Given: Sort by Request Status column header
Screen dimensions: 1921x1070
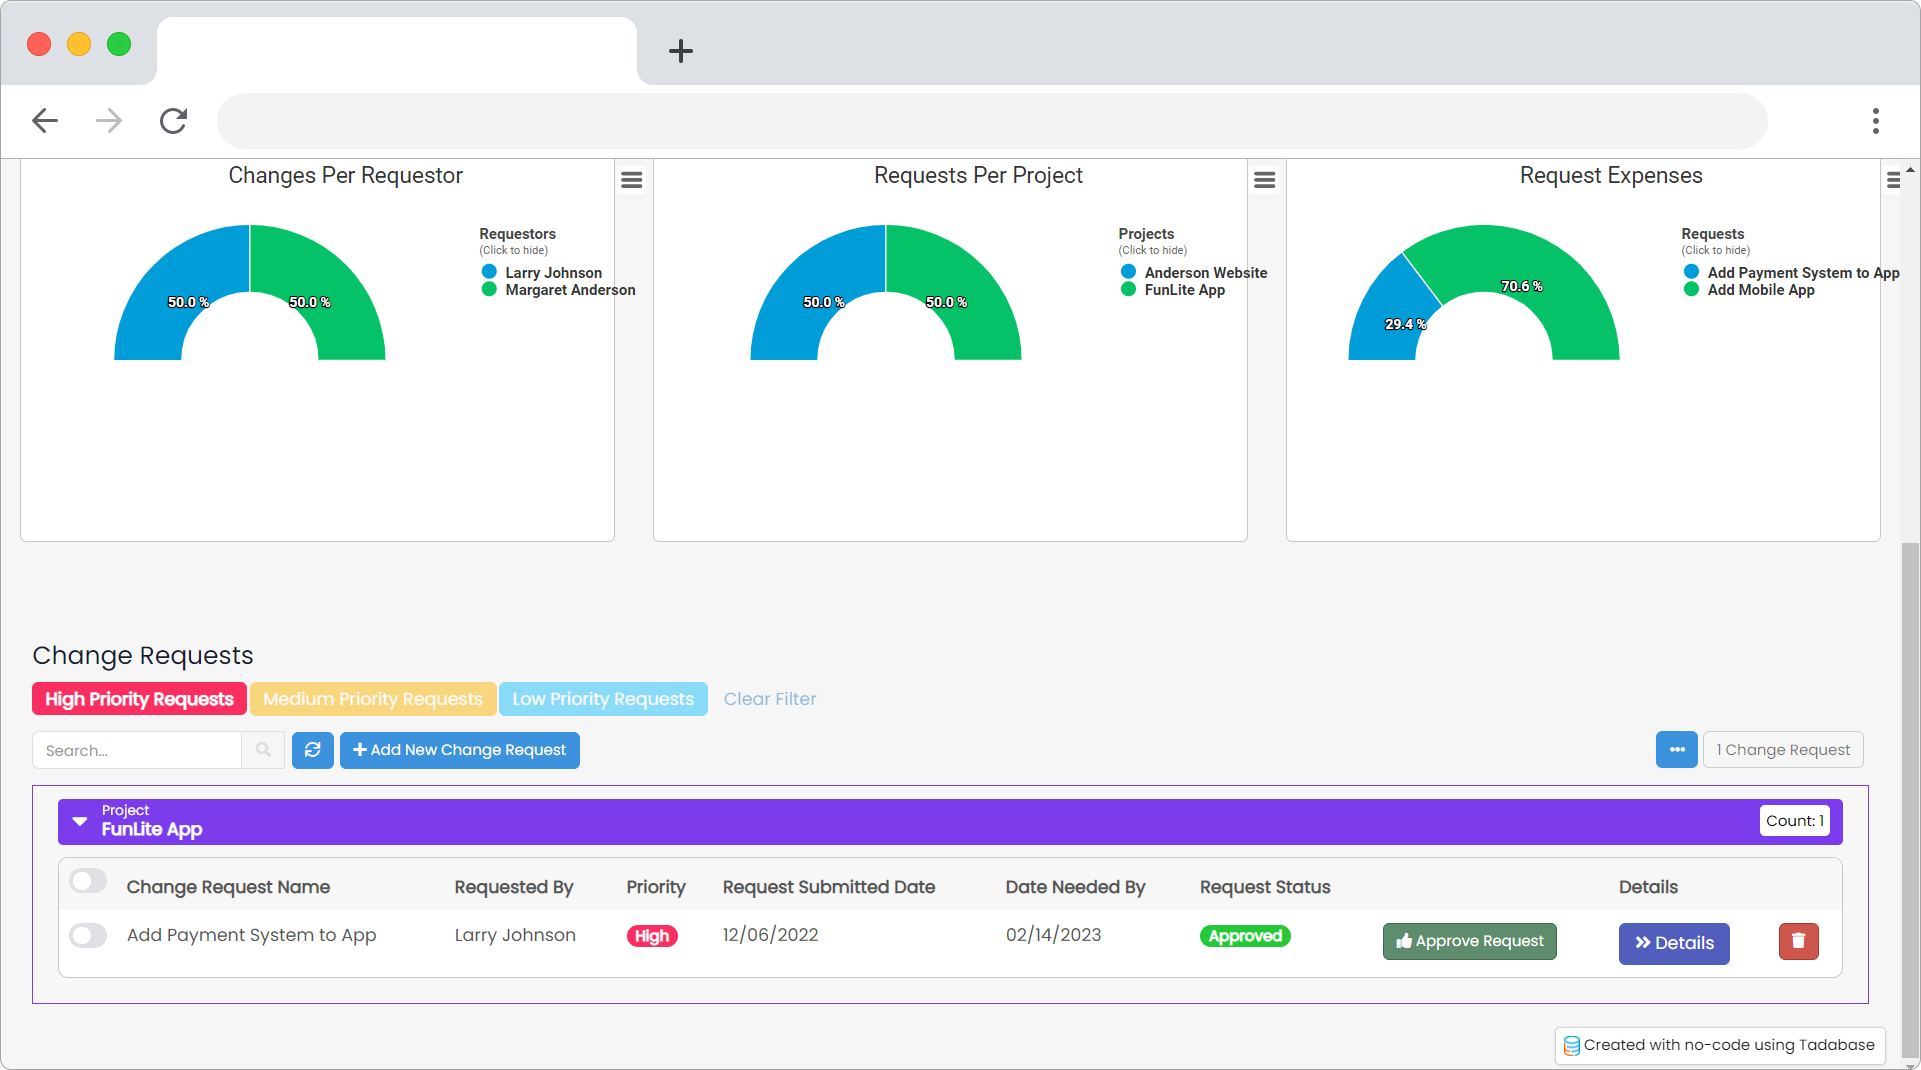Looking at the screenshot, I should [1265, 887].
